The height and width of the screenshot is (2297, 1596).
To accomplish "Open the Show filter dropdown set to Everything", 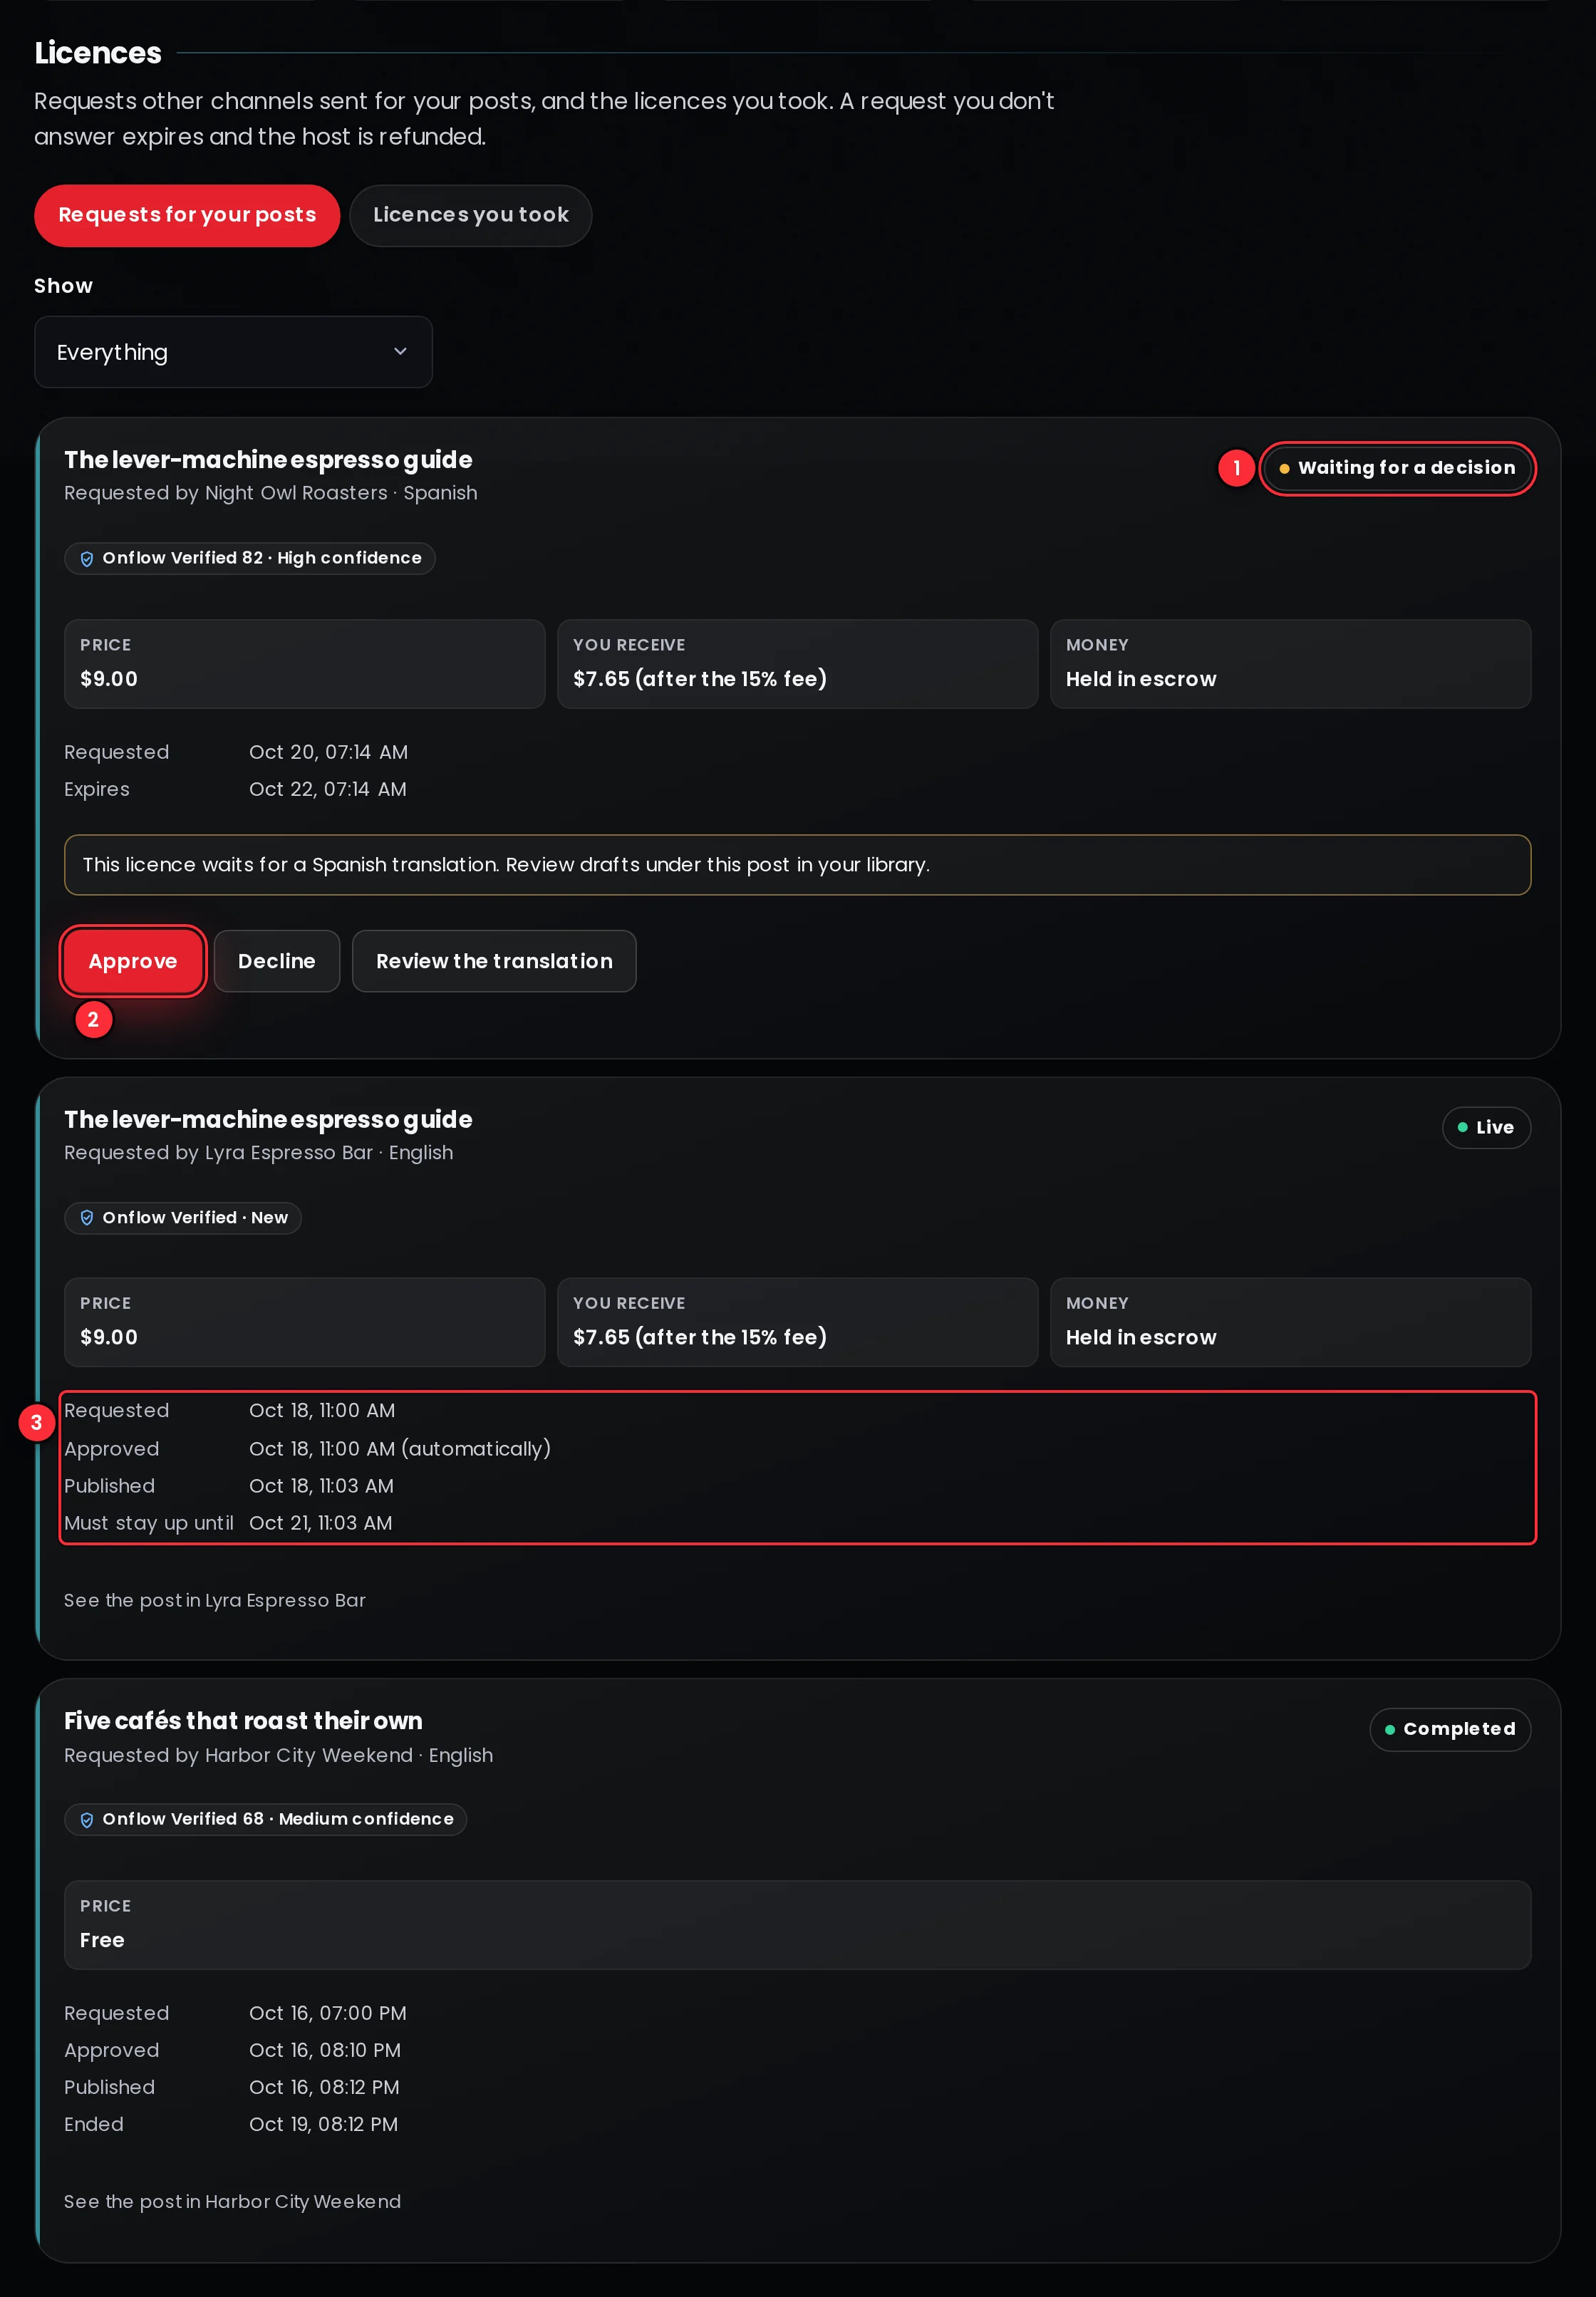I will (233, 352).
